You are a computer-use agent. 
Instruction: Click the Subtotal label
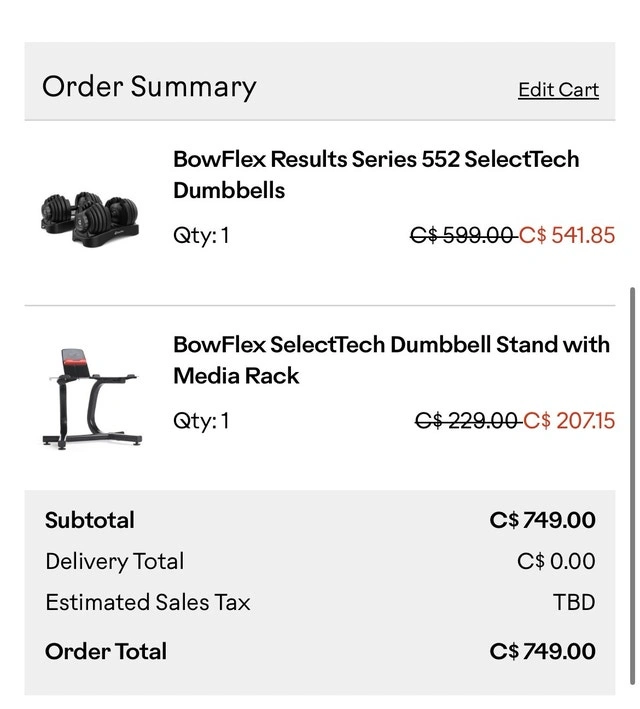[90, 520]
